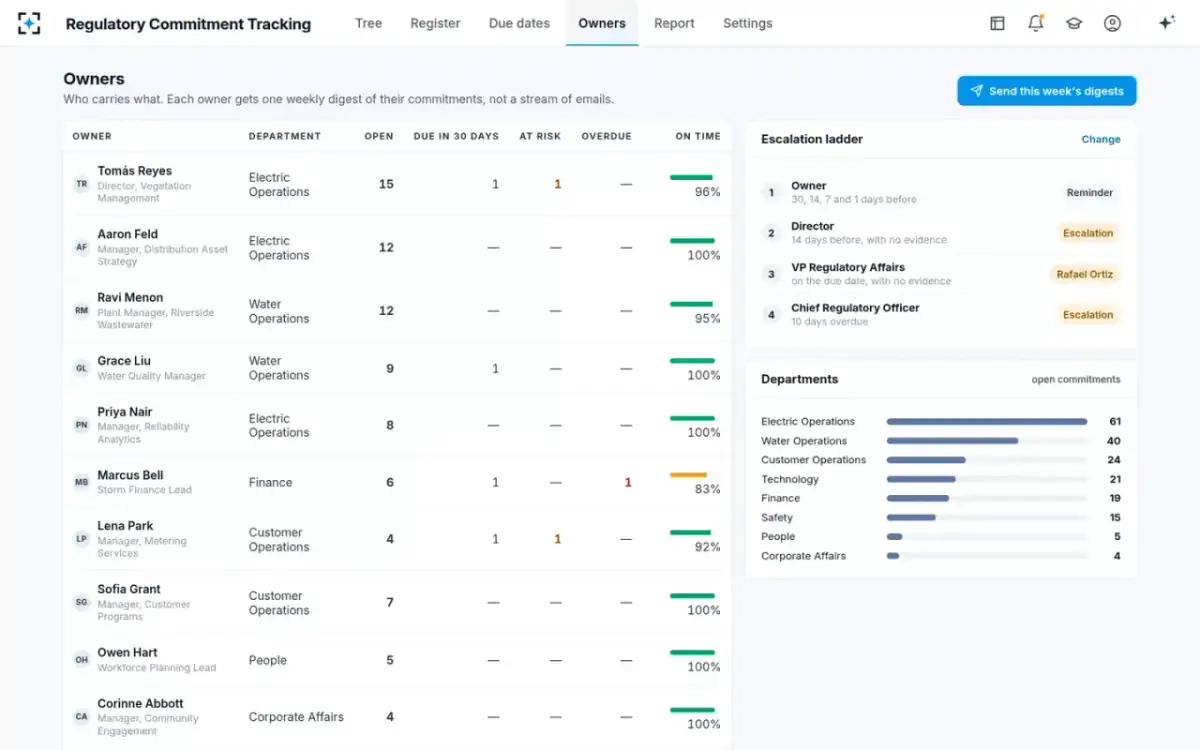Click the Escalation tag for Director step
The height and width of the screenshot is (750, 1200).
(1088, 233)
